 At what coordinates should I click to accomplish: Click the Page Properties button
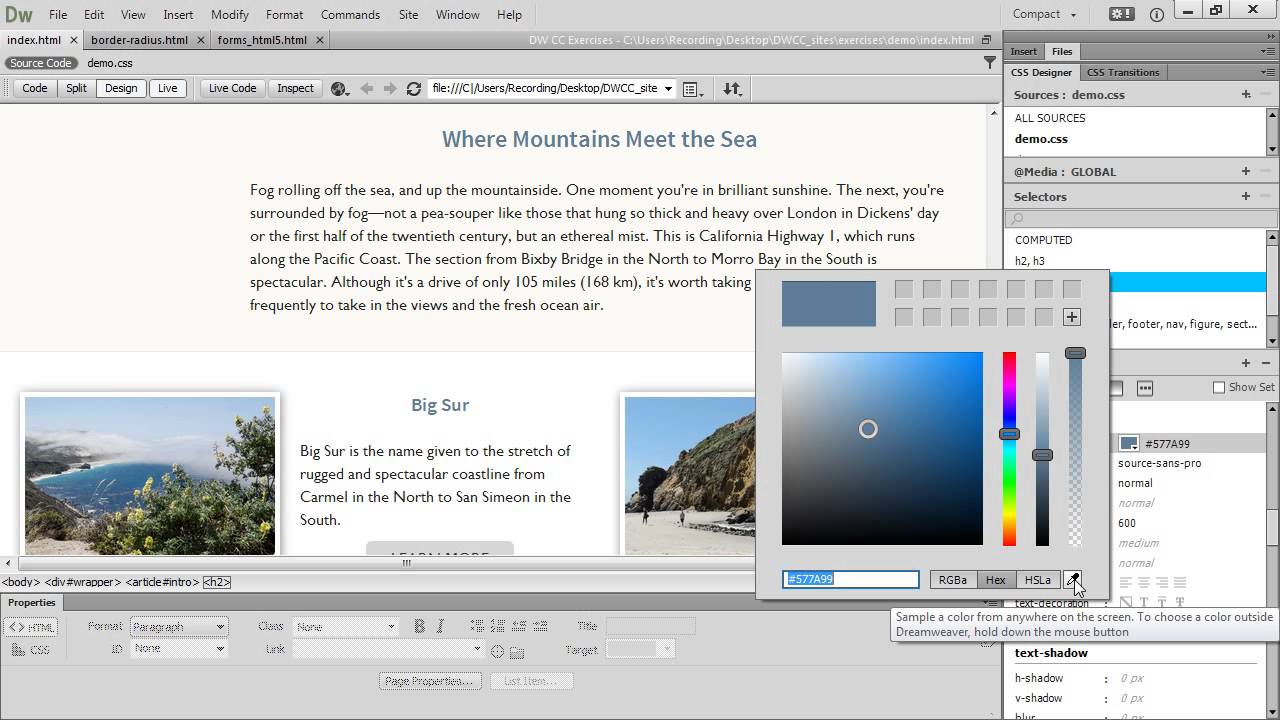430,681
